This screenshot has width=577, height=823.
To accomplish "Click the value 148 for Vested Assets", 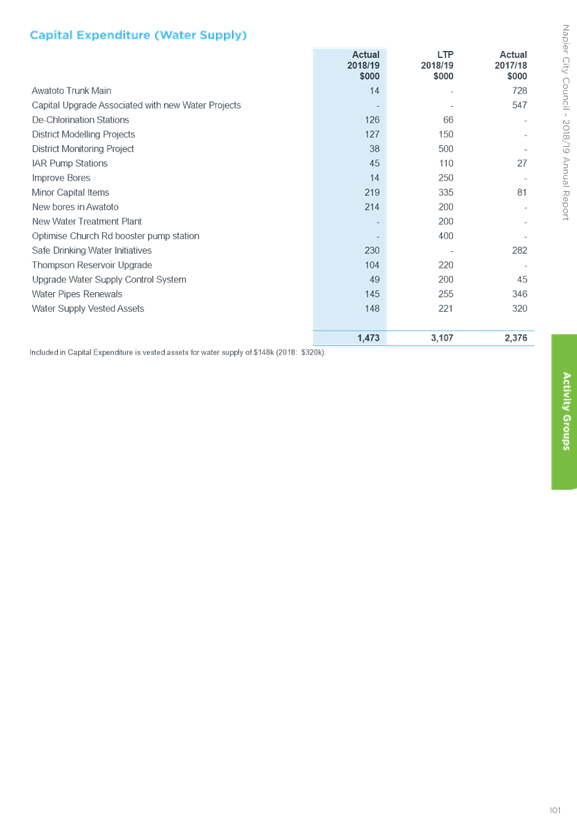I will click(x=372, y=309).
